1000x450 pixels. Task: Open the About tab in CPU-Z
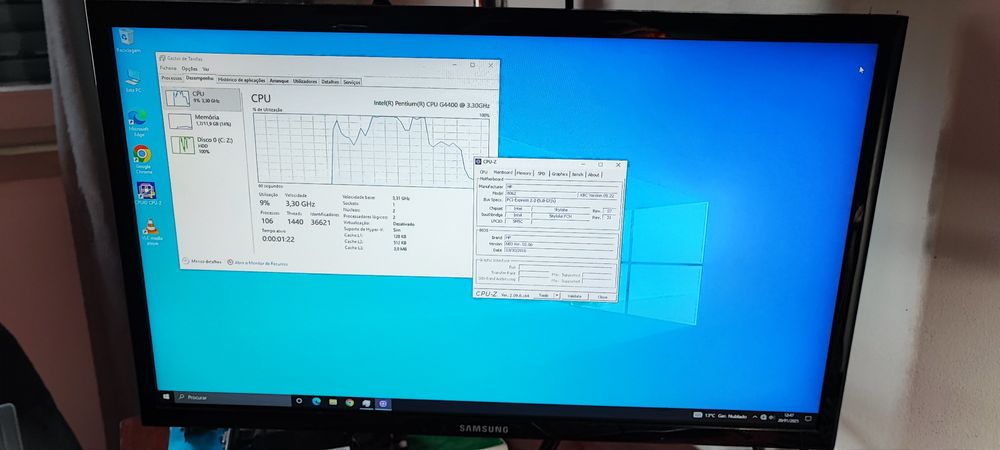click(593, 175)
